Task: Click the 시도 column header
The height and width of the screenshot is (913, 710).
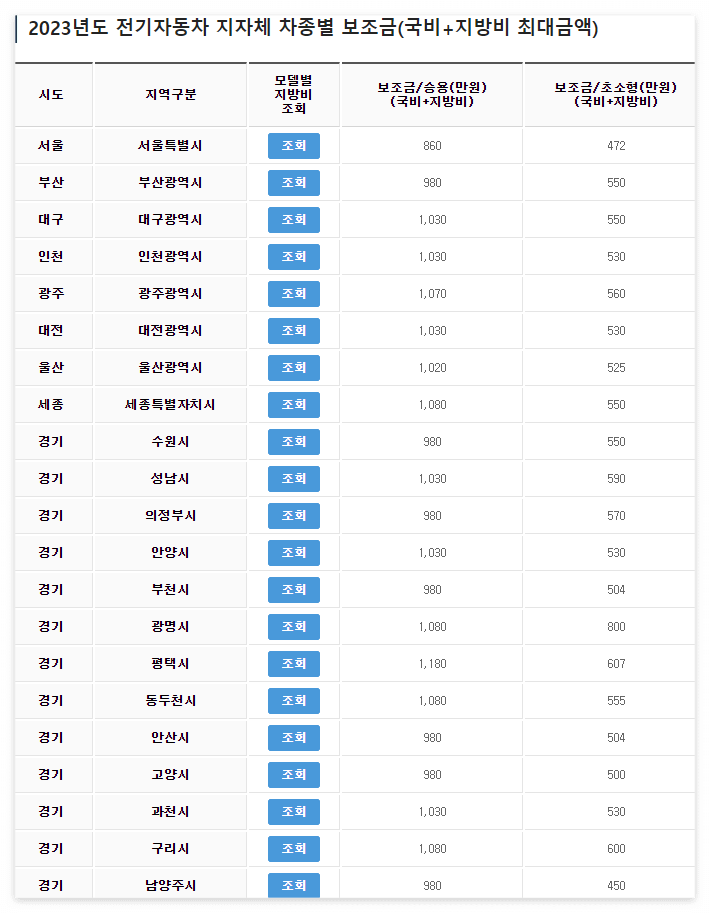Action: coord(53,94)
